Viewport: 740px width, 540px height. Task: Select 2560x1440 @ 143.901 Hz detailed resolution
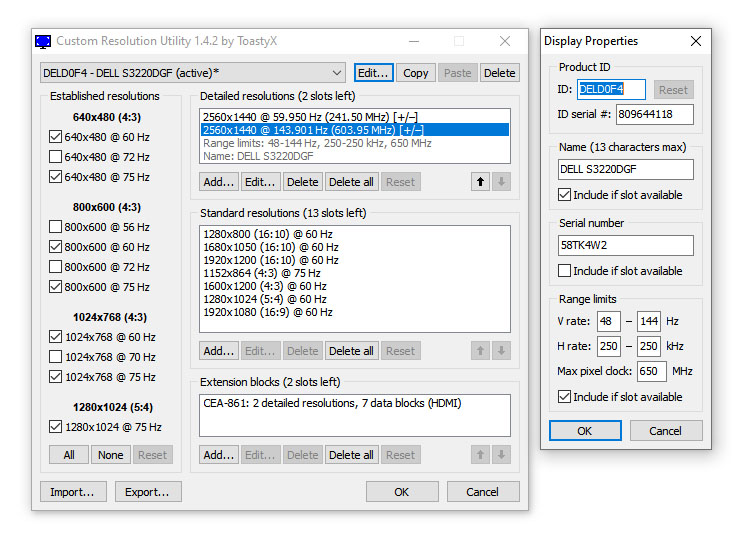(355, 130)
